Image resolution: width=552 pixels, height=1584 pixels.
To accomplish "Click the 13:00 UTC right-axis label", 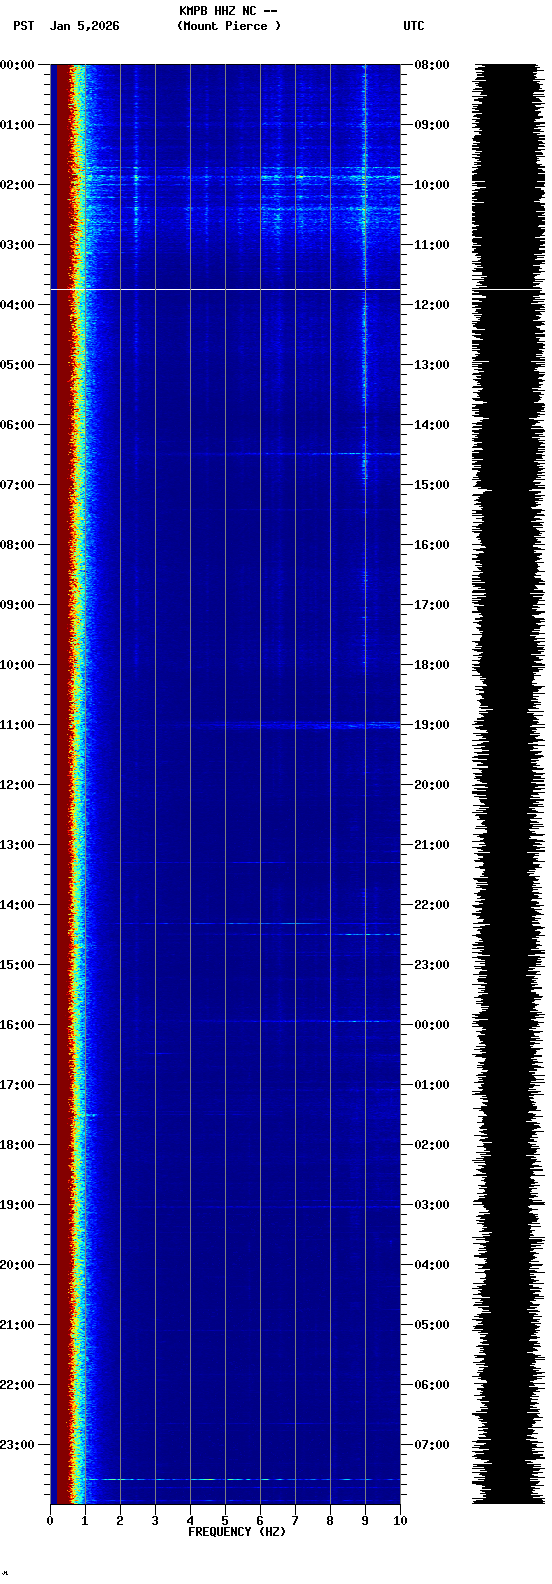I will tap(432, 365).
